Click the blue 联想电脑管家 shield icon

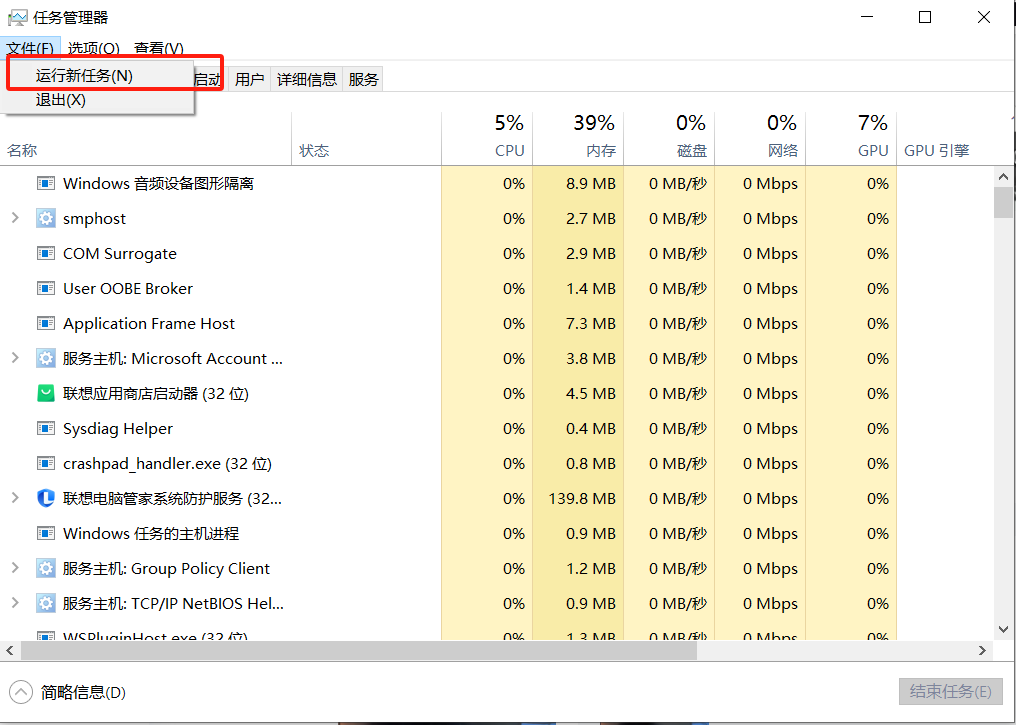click(x=45, y=498)
